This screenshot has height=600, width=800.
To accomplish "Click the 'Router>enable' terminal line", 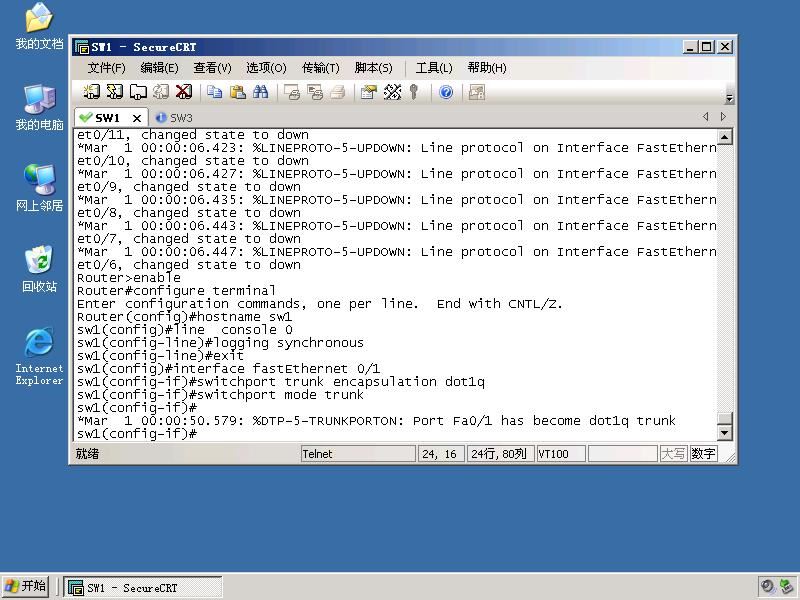I will coord(129,278).
